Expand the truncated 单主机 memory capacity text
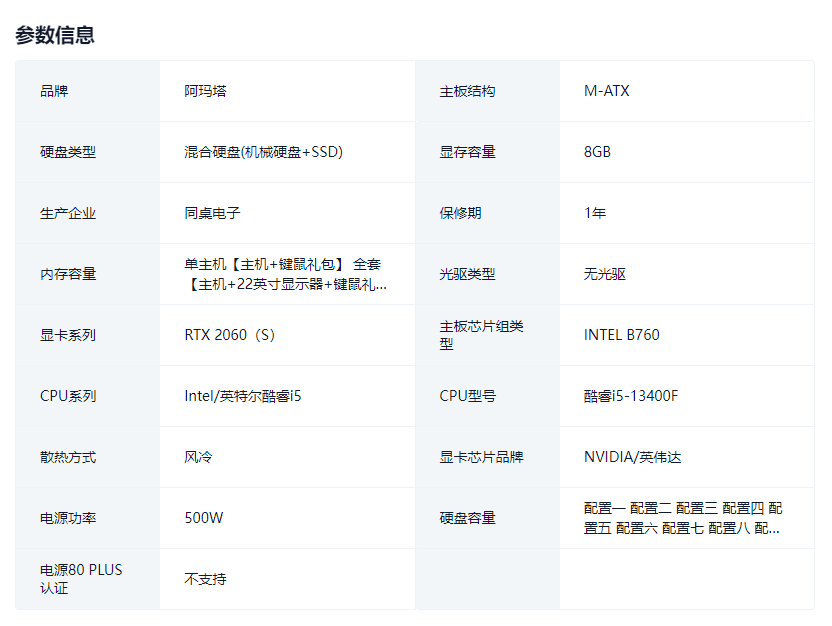This screenshot has width=832, height=626. [x=285, y=274]
